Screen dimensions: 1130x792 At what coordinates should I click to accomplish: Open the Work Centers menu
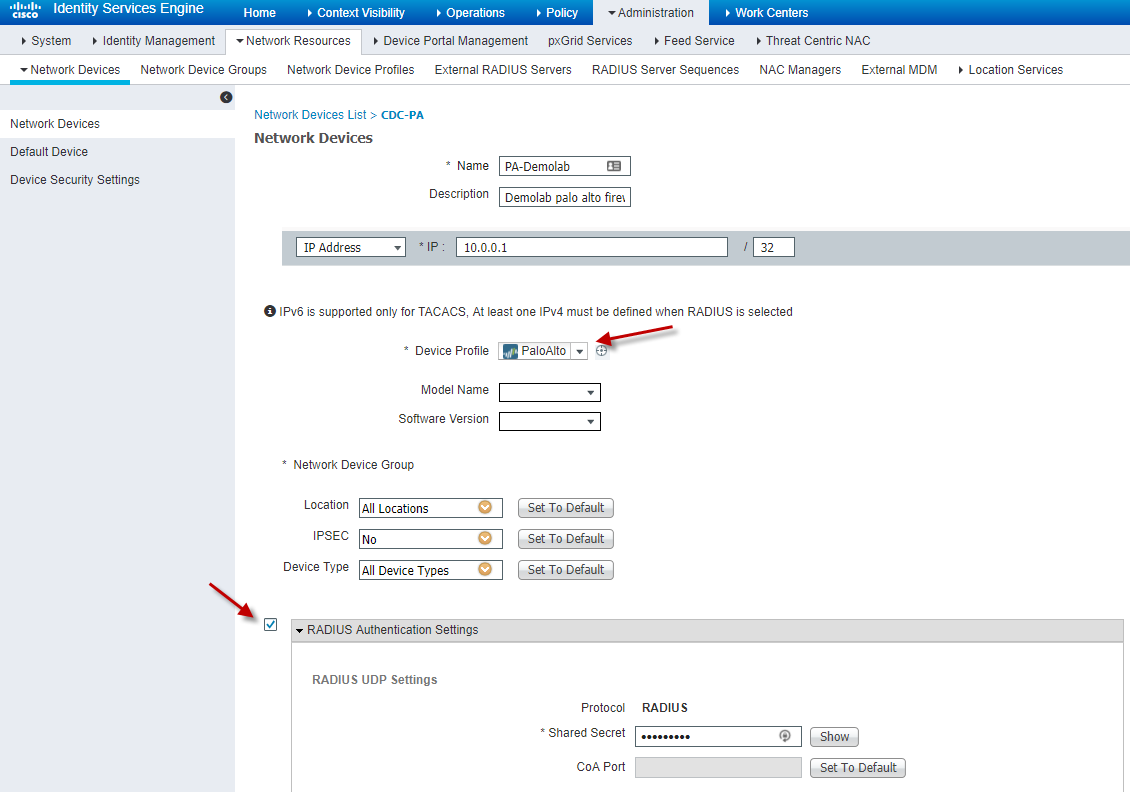766,13
